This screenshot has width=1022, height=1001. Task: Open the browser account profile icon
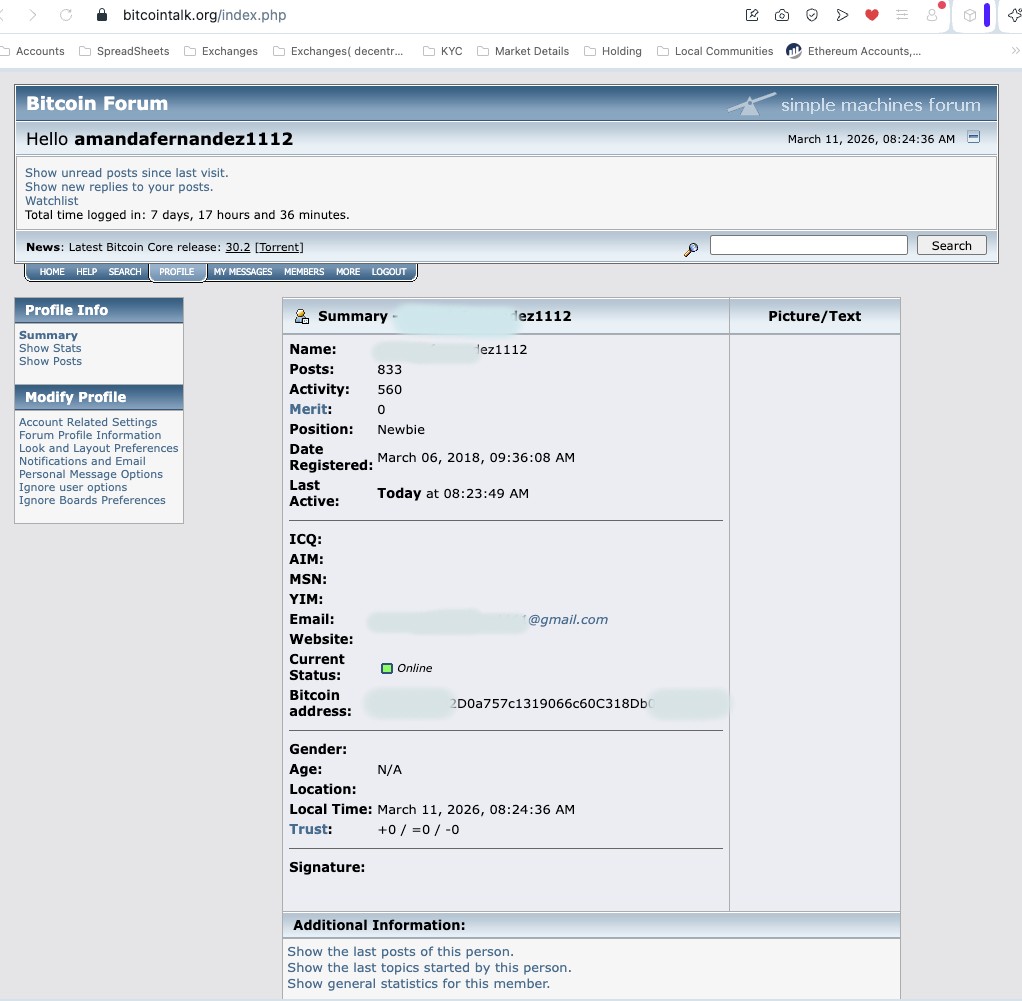tap(932, 15)
